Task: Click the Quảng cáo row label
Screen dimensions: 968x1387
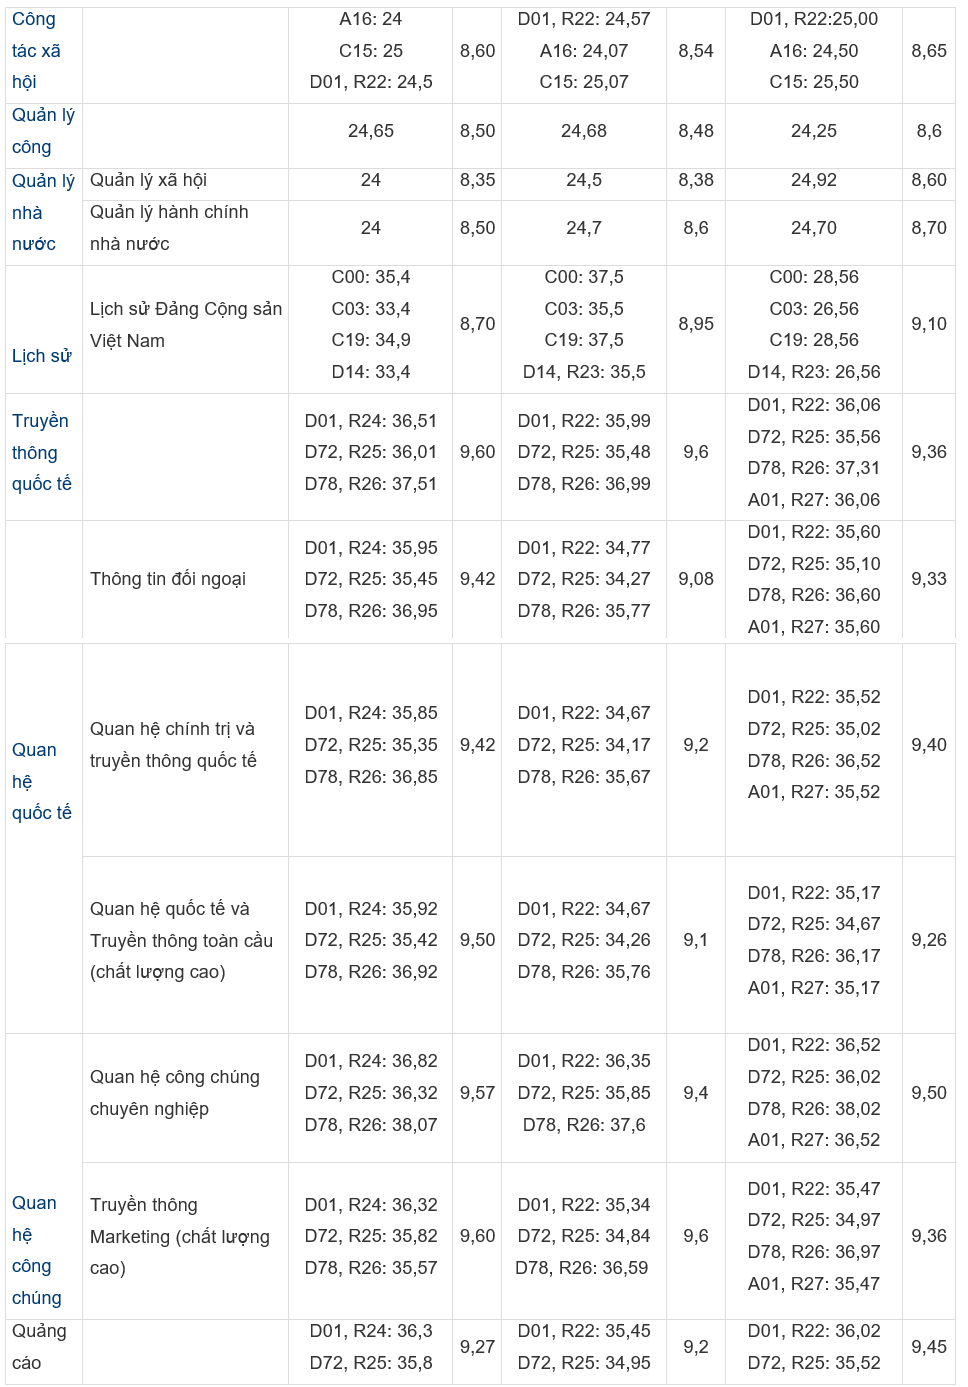Action: pyautogui.click(x=39, y=1347)
